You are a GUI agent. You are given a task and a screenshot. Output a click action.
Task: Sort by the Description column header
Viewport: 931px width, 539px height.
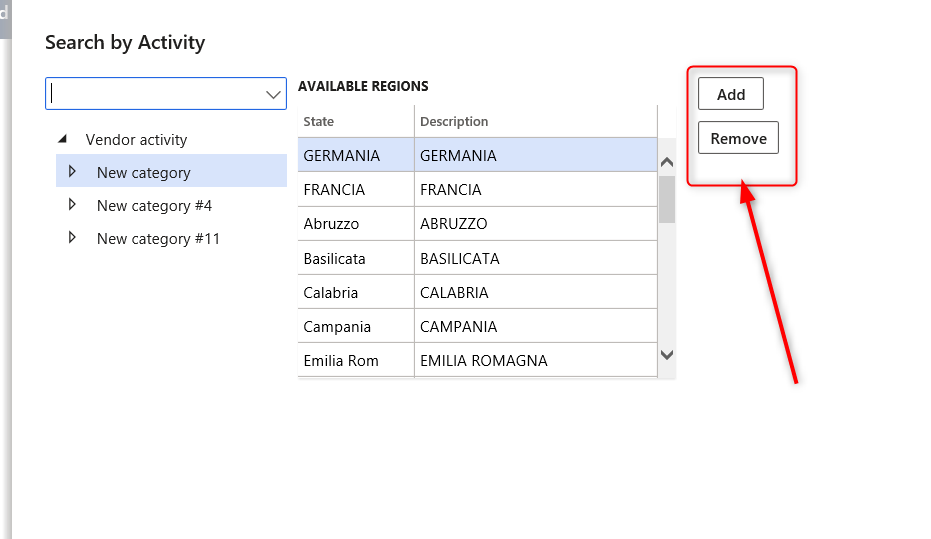(x=454, y=121)
